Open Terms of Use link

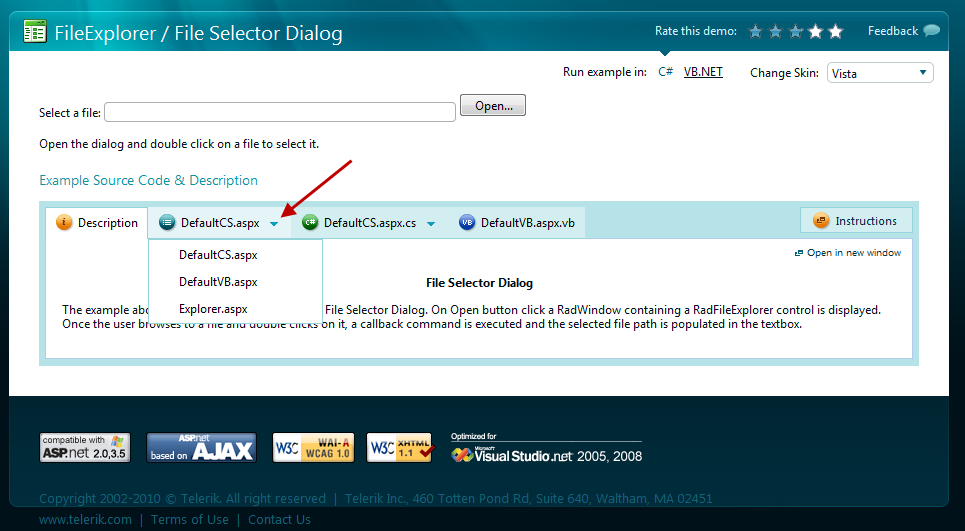[190, 519]
